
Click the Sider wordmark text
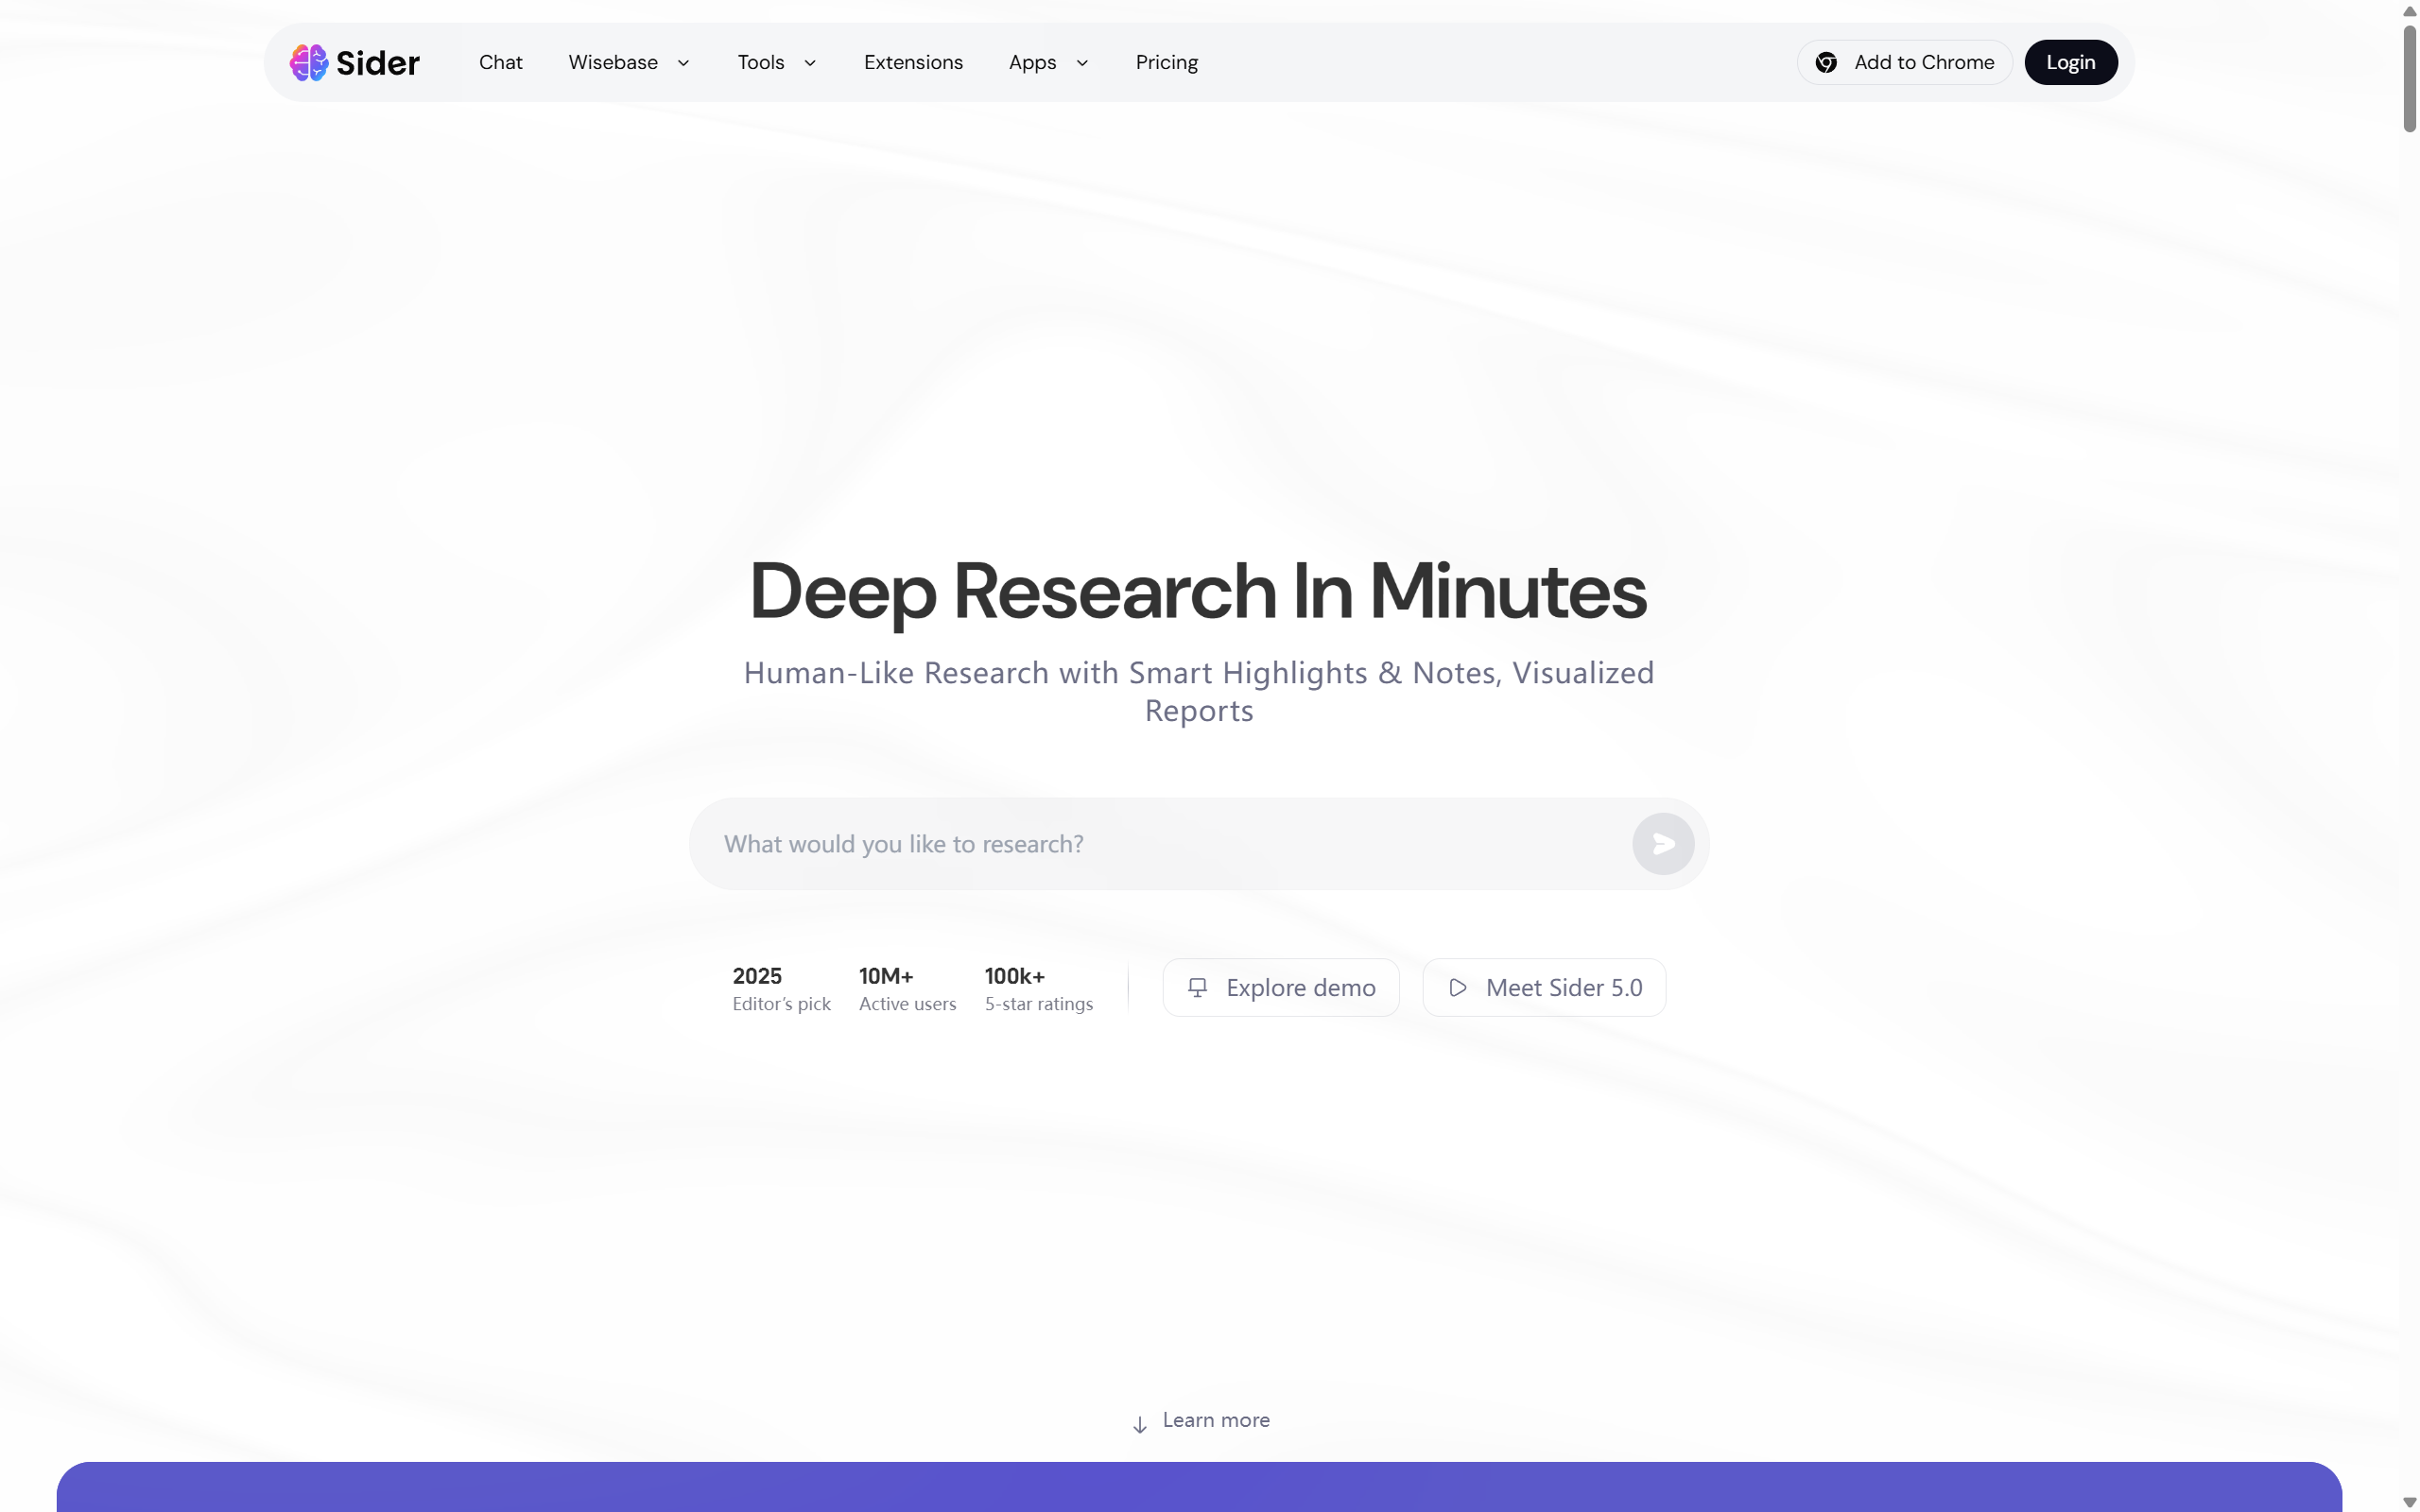coord(378,63)
